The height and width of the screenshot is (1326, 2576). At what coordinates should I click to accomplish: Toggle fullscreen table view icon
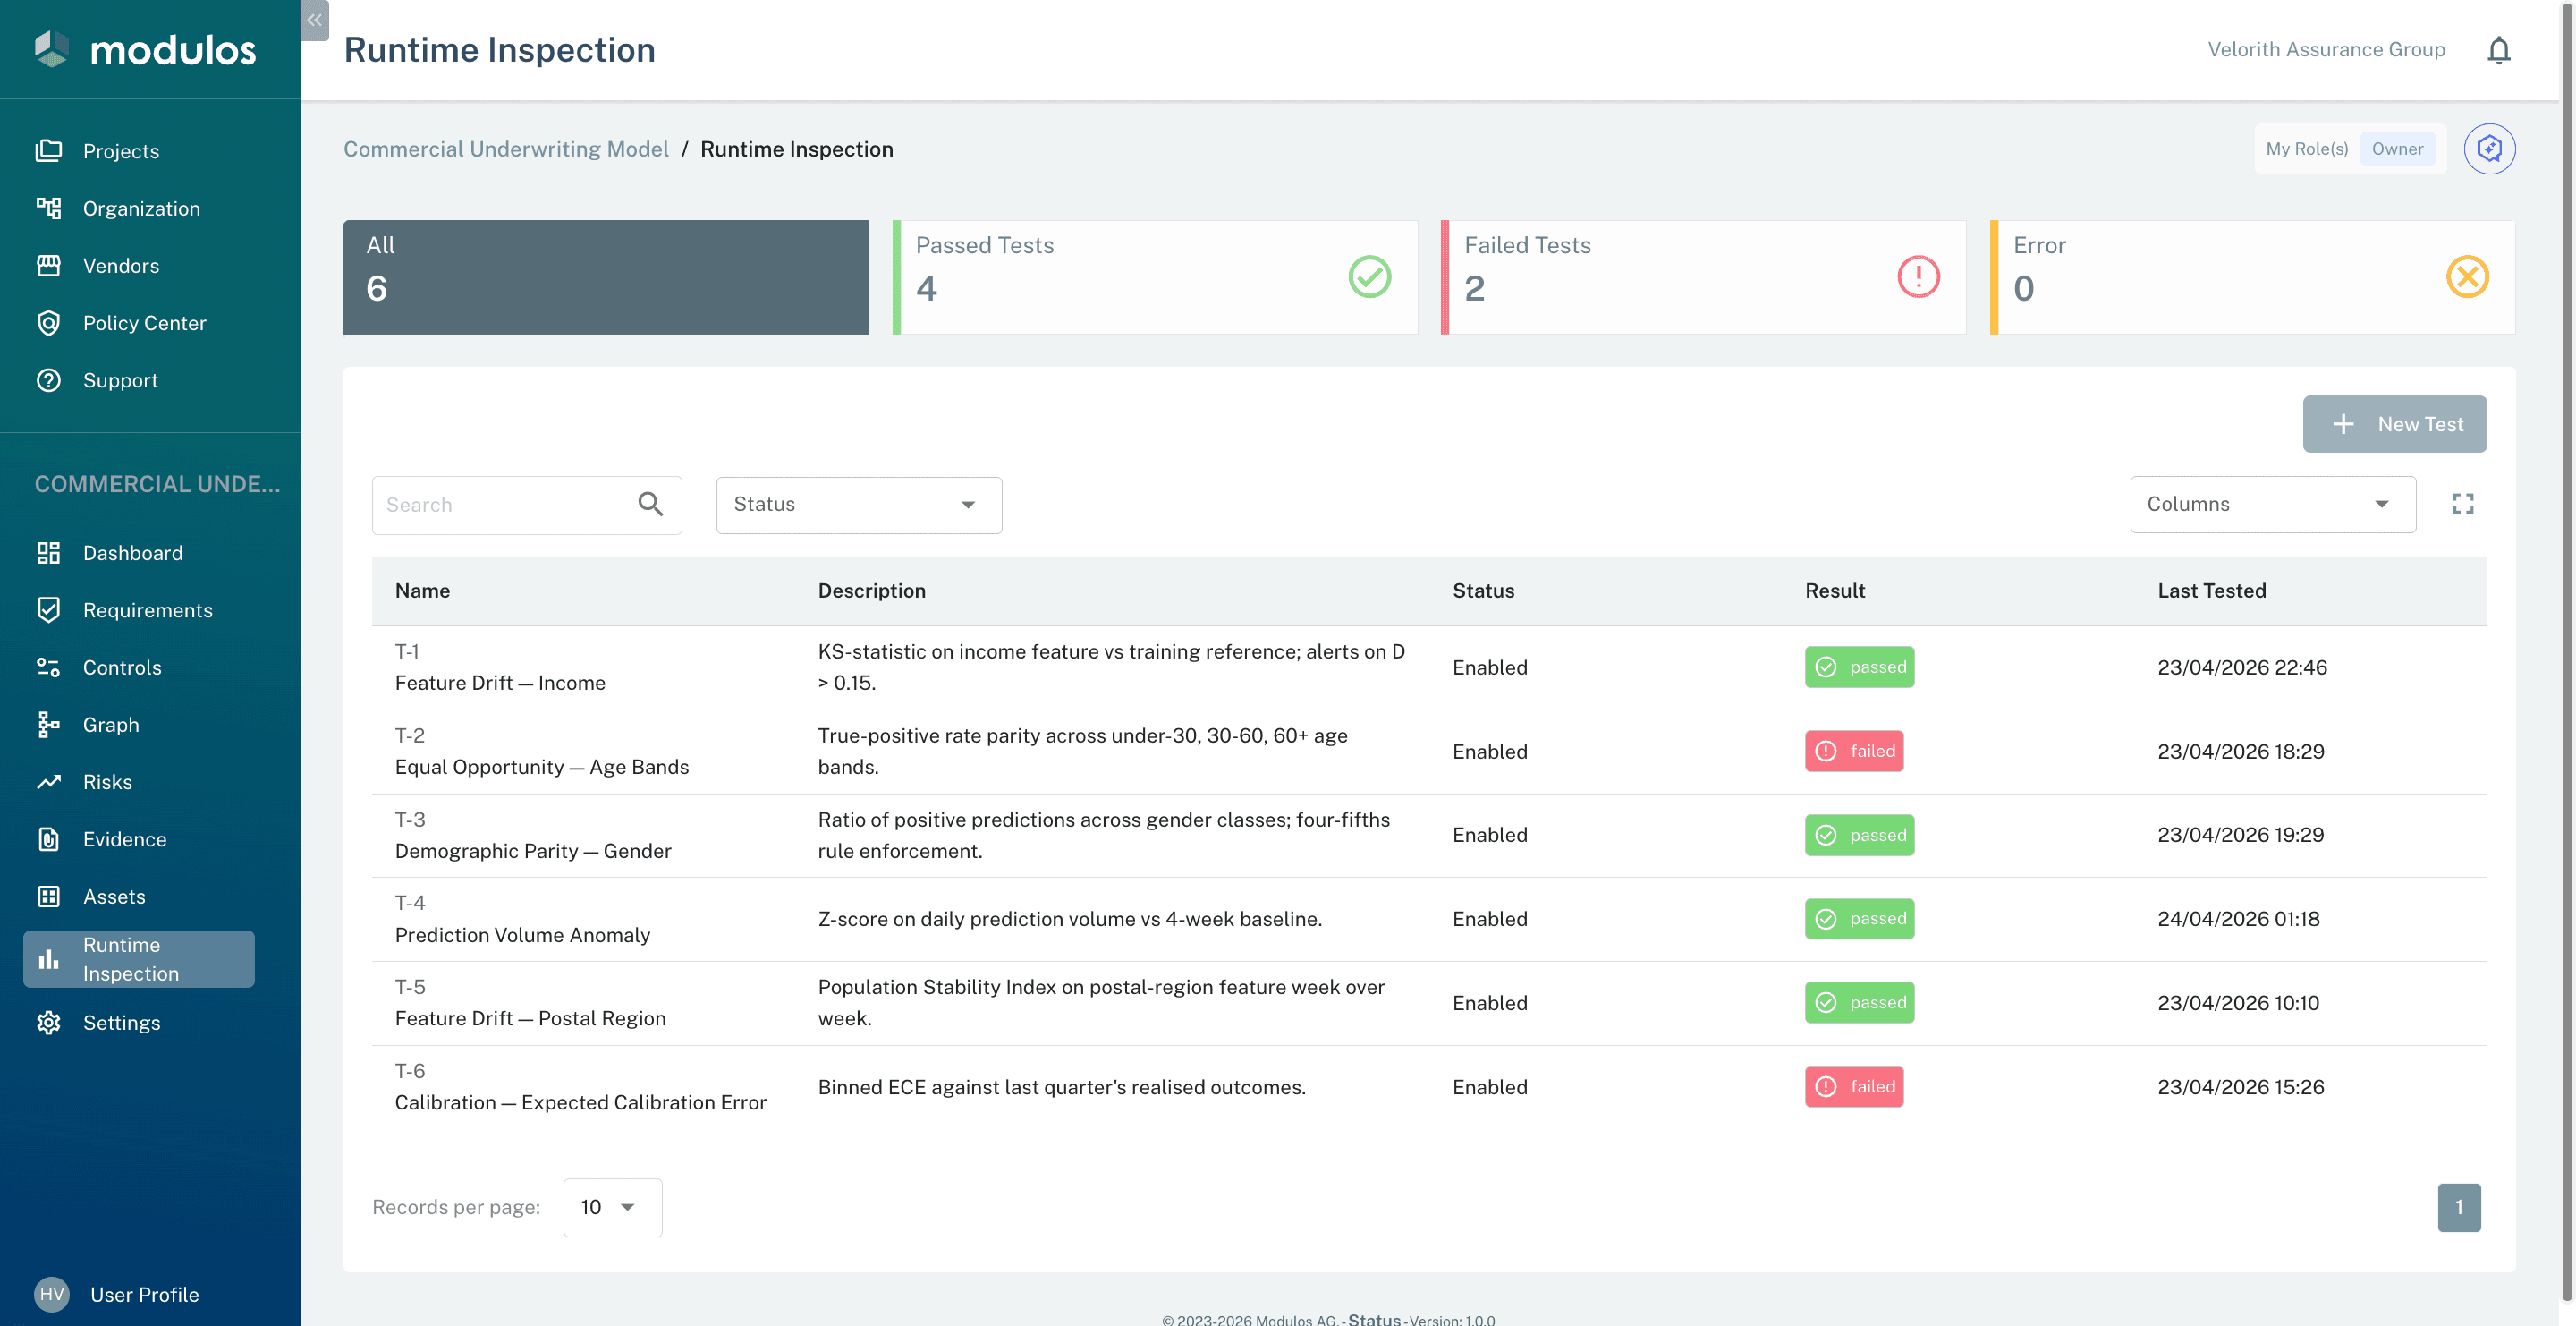[2463, 504]
